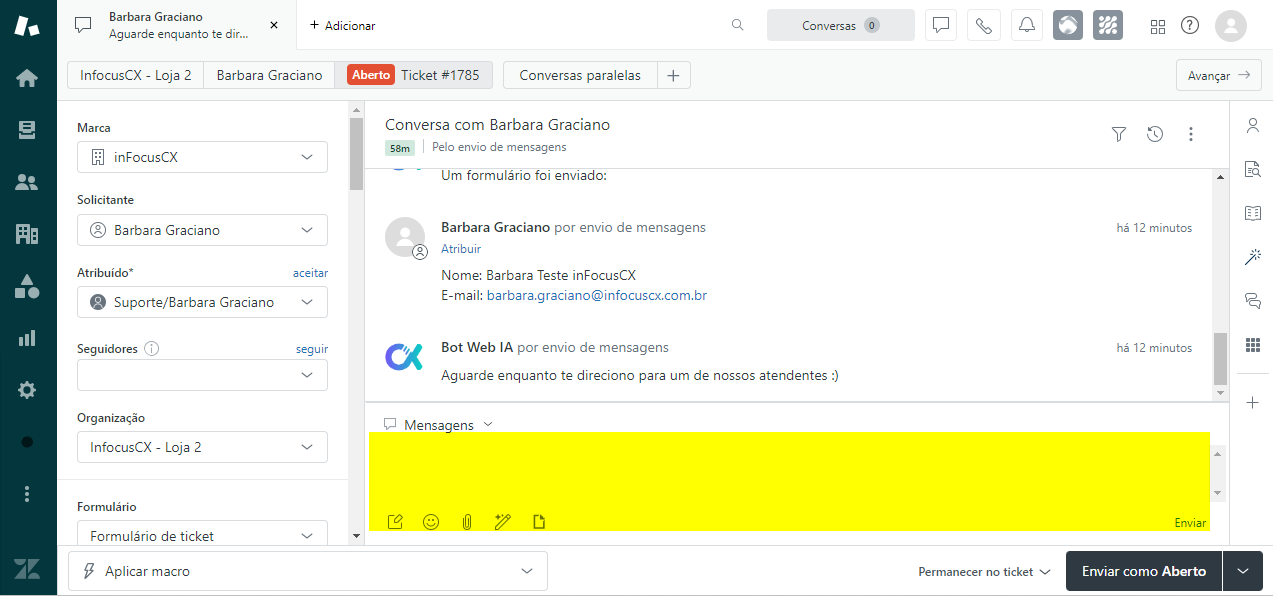
Task: Open the emoji picker
Action: coord(431,522)
